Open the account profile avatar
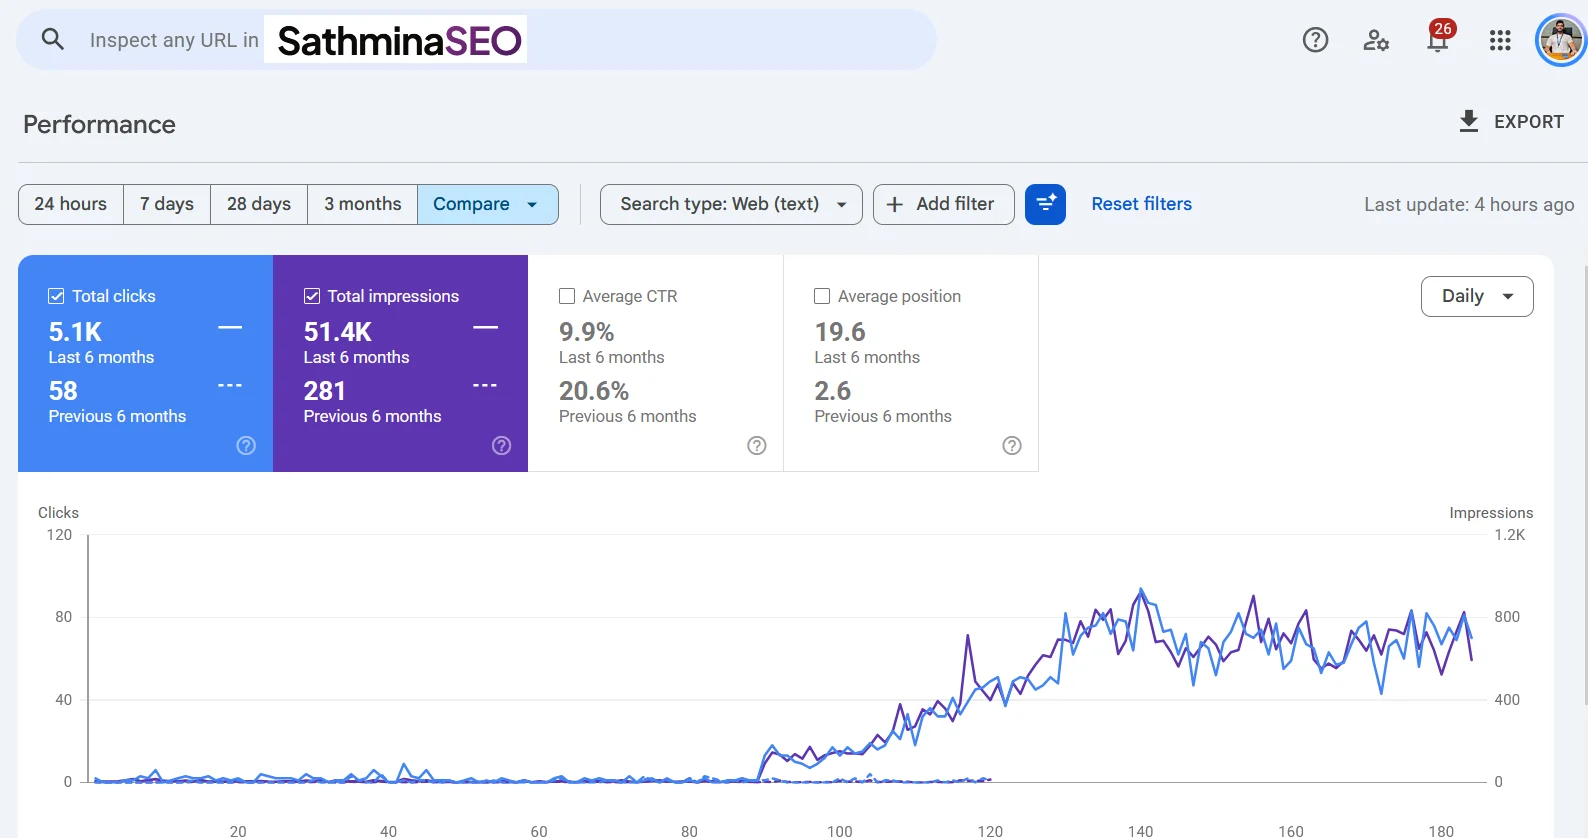Viewport: 1588px width, 838px height. [x=1561, y=40]
